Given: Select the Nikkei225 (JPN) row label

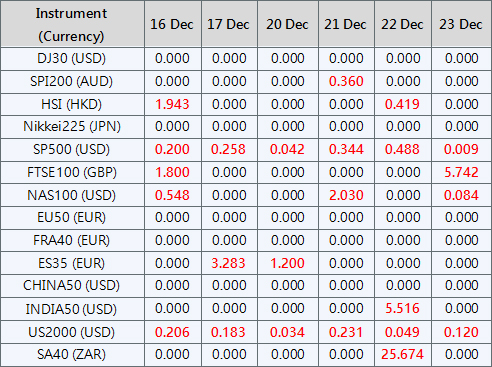Looking at the screenshot, I should click(72, 127).
